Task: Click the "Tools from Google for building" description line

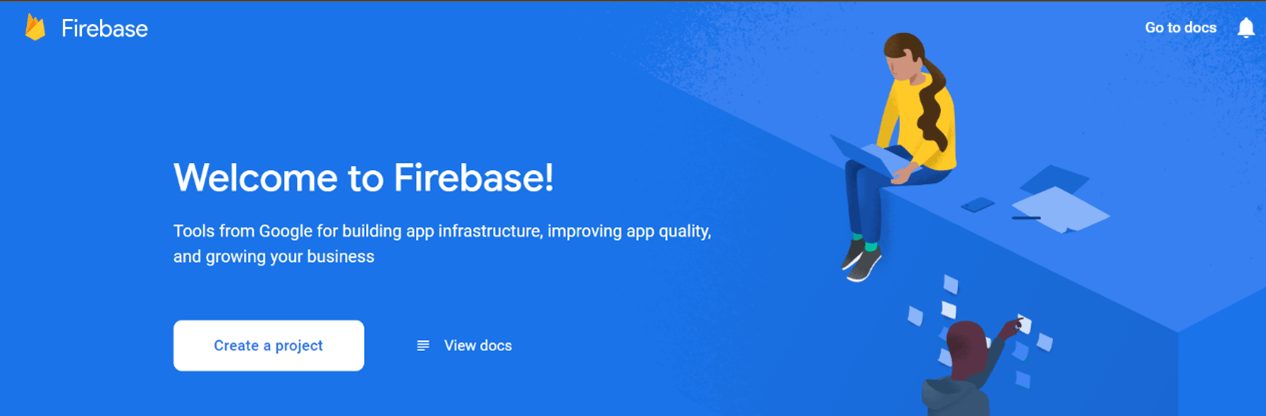Action: click(x=442, y=231)
